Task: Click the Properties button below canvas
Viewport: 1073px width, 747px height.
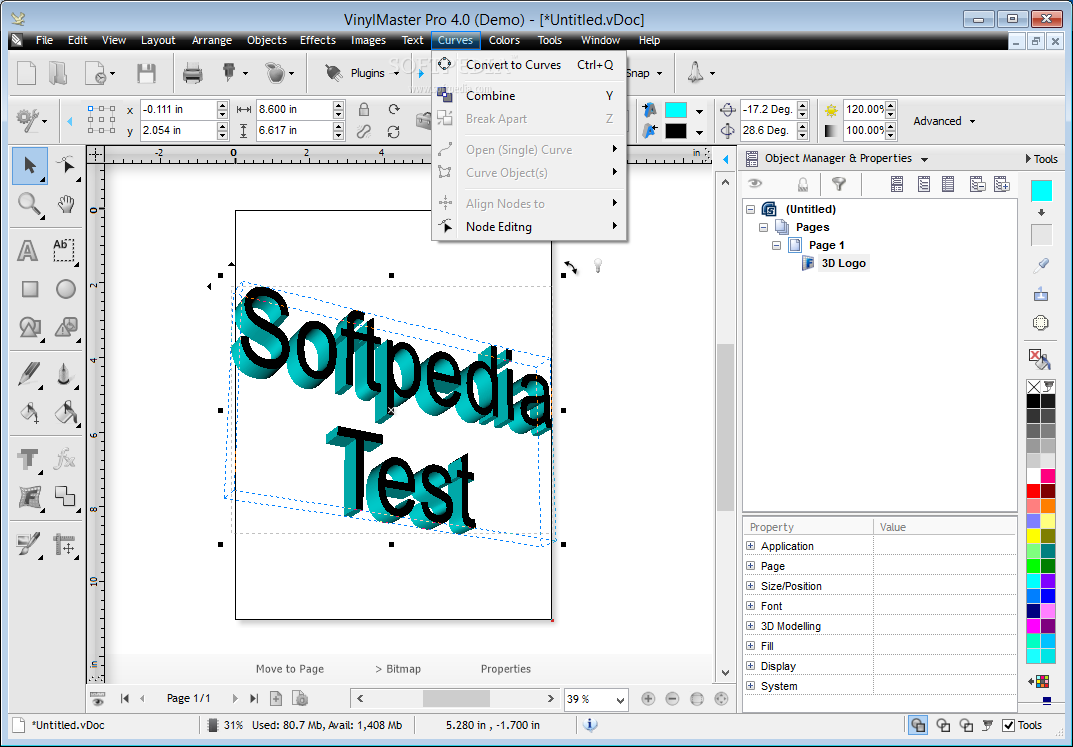Action: coord(506,669)
